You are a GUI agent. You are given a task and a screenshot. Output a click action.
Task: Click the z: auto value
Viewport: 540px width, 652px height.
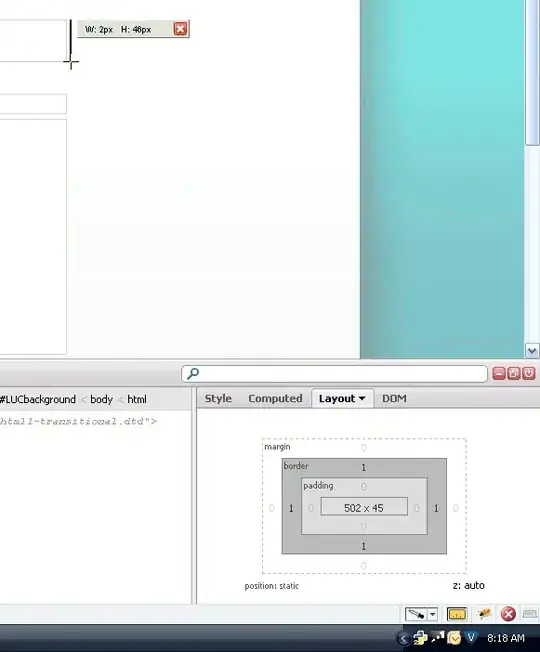[468, 585]
